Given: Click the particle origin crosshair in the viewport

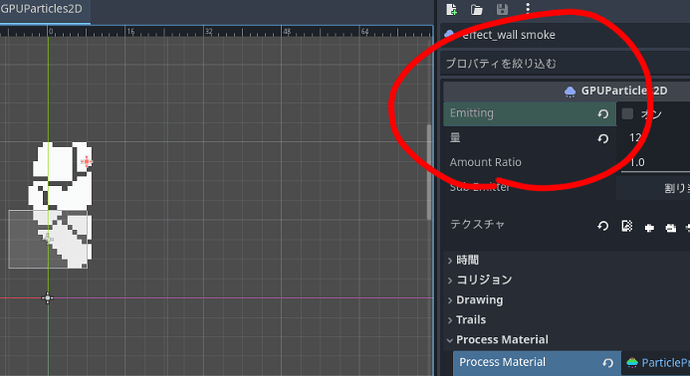Looking at the screenshot, I should click(x=48, y=298).
